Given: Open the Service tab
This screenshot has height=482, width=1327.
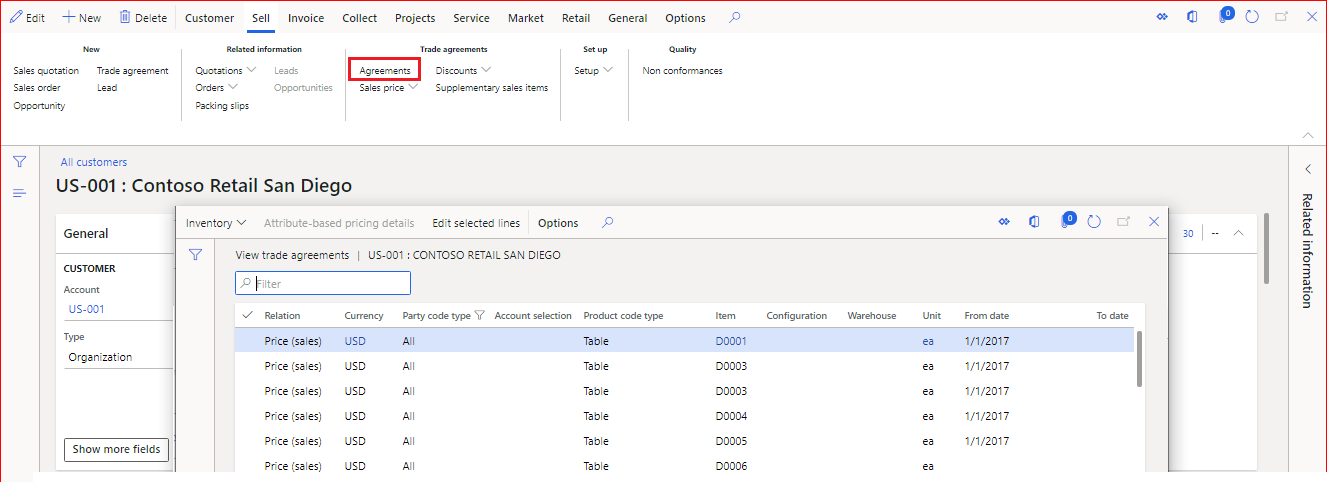Looking at the screenshot, I should (471, 18).
